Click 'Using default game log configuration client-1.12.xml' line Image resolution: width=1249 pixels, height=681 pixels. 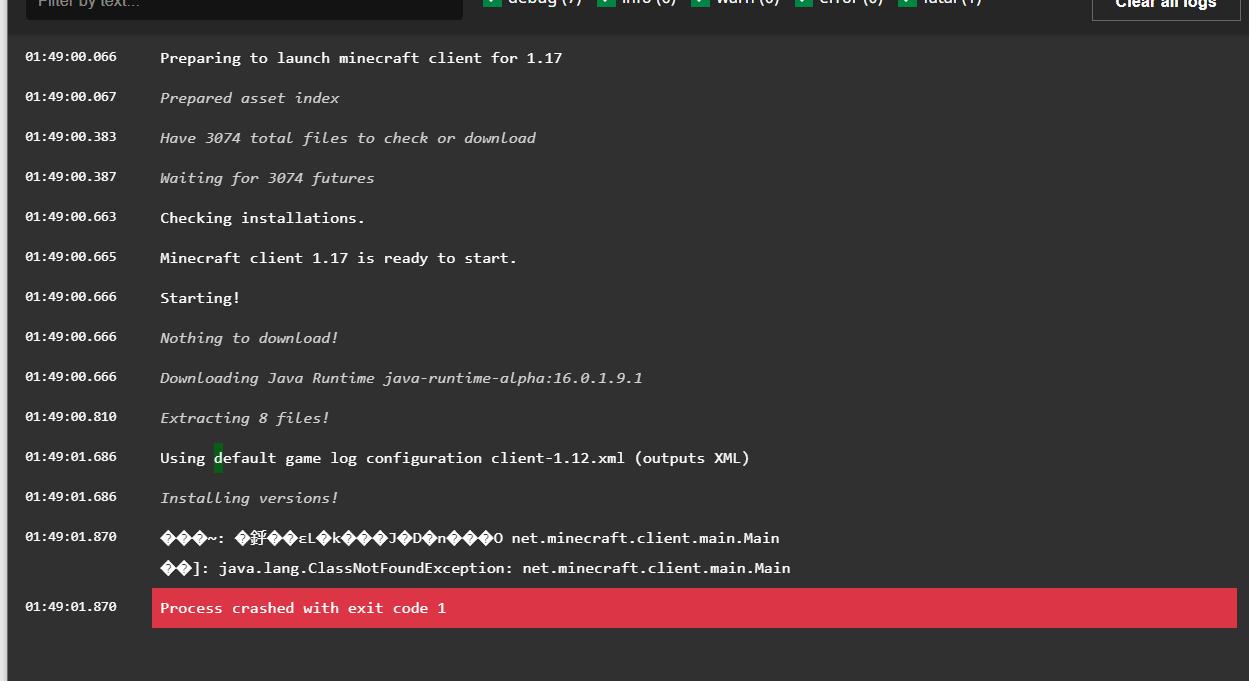[x=455, y=458]
